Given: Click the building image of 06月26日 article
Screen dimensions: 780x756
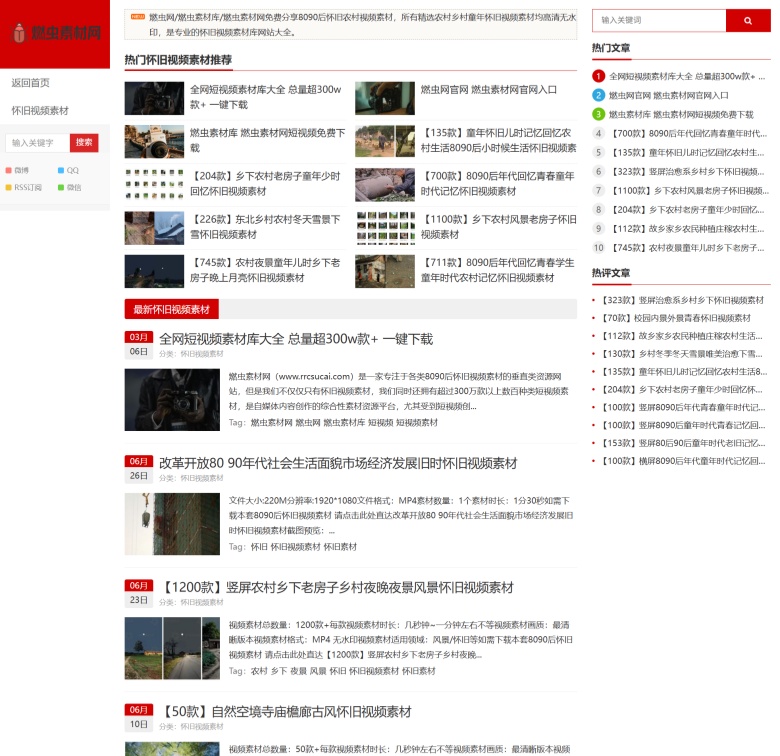Looking at the screenshot, I should [172, 524].
